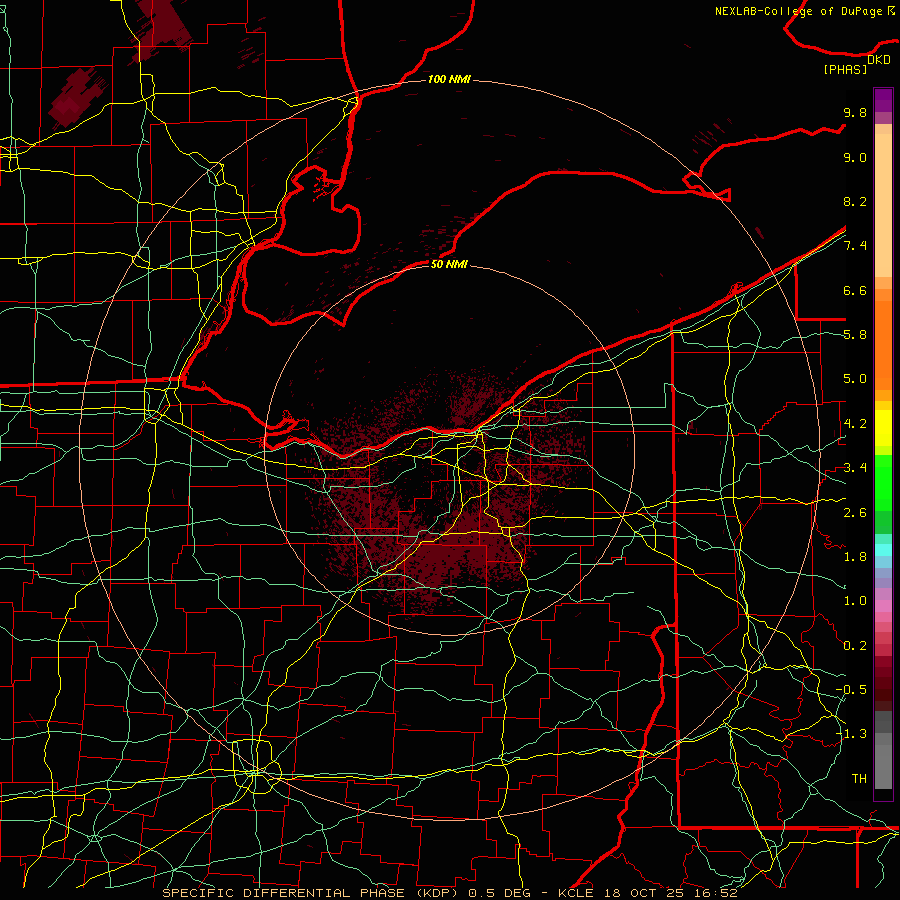
Task: Click the 16:52 timestamp
Action: 716,893
